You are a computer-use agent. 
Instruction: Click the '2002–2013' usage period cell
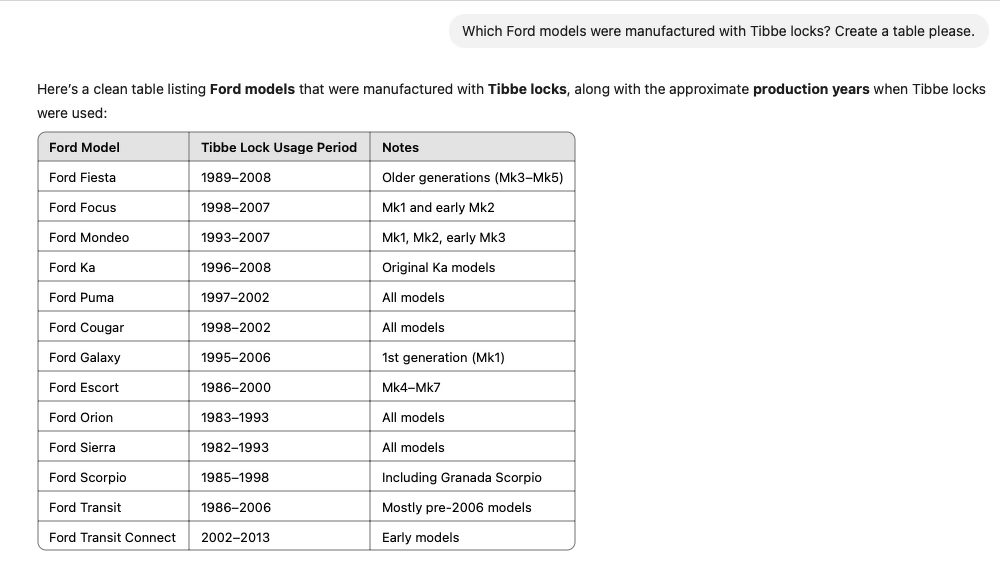point(235,537)
